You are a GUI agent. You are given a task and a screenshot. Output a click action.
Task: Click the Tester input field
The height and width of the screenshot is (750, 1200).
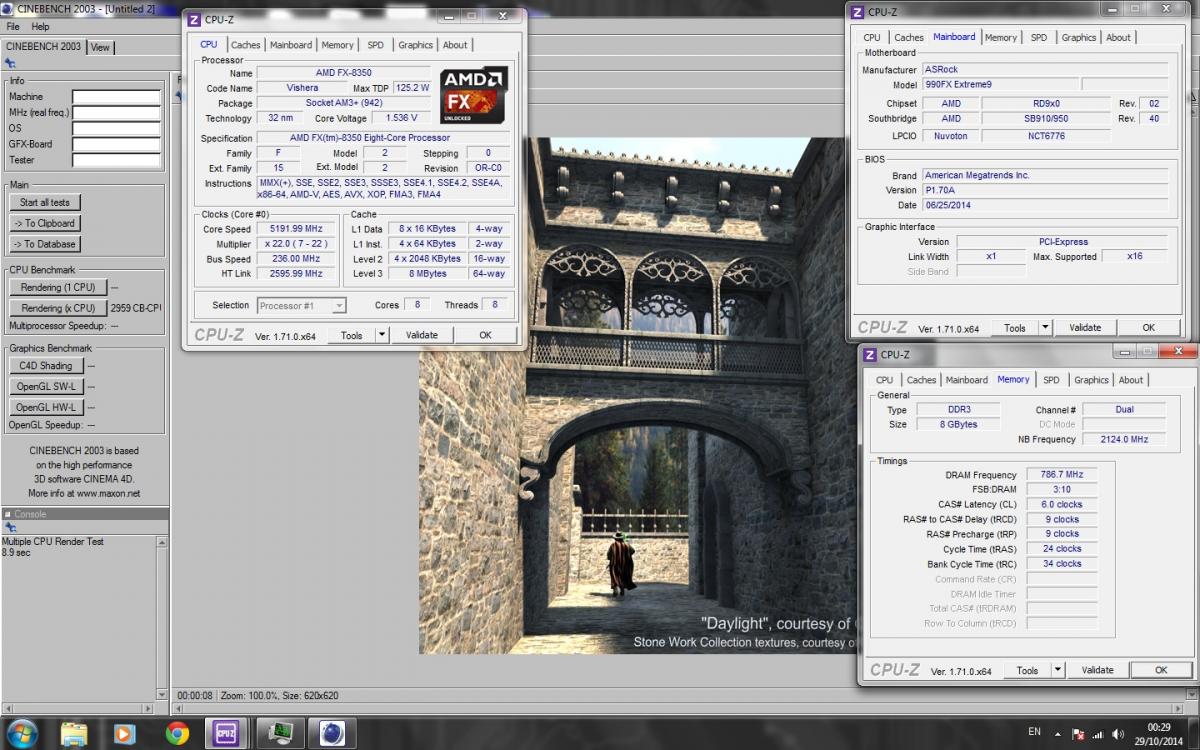[116, 160]
